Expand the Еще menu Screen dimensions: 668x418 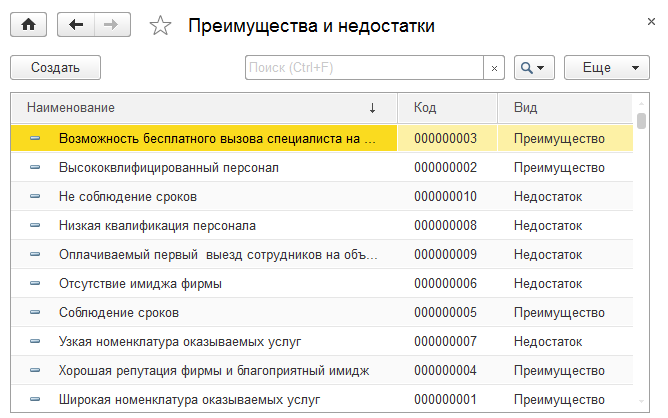tap(607, 68)
